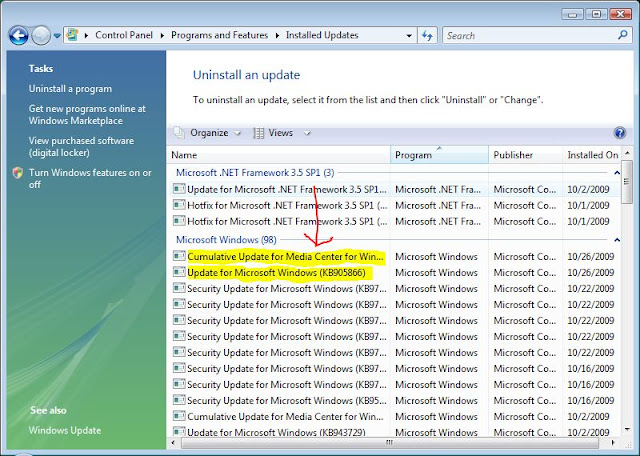Viewport: 640px width, 456px height.
Task: Open the Views dropdown arrow
Action: coord(307,133)
